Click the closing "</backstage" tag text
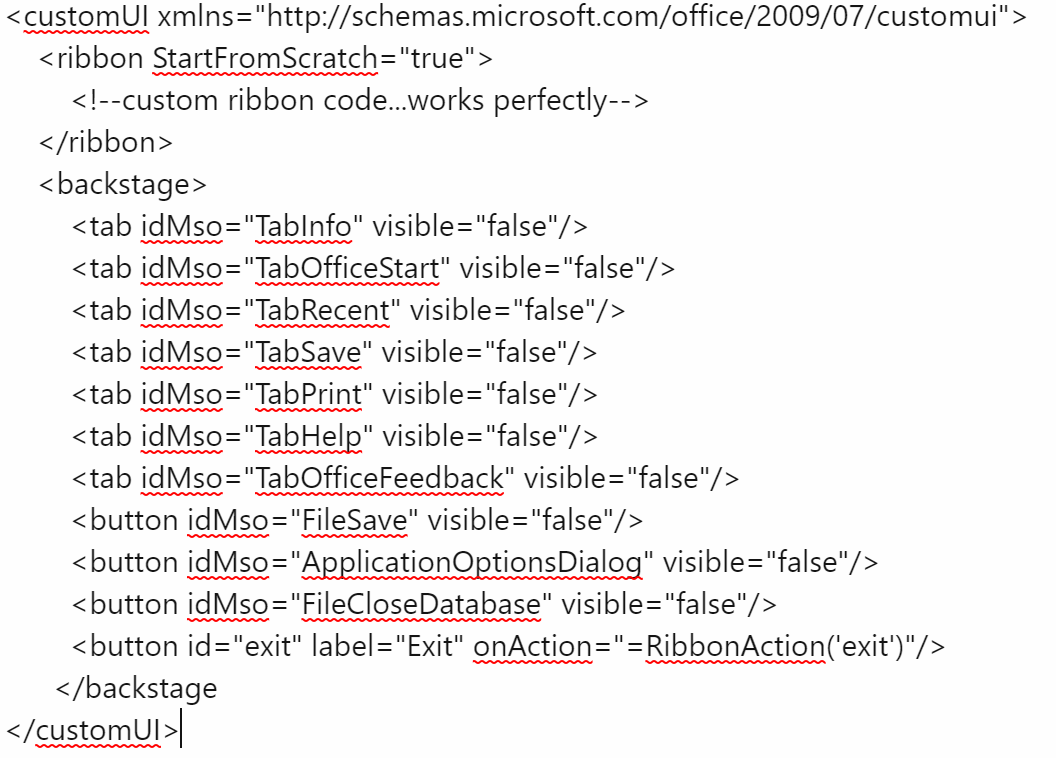This screenshot has height=758, width=1056. (137, 689)
